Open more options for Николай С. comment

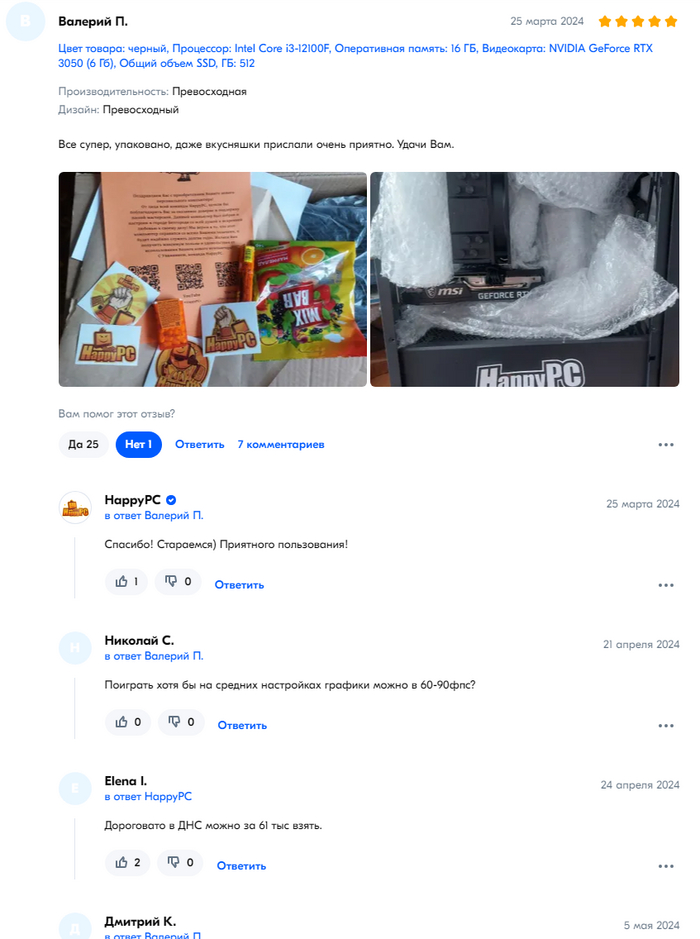(x=666, y=726)
